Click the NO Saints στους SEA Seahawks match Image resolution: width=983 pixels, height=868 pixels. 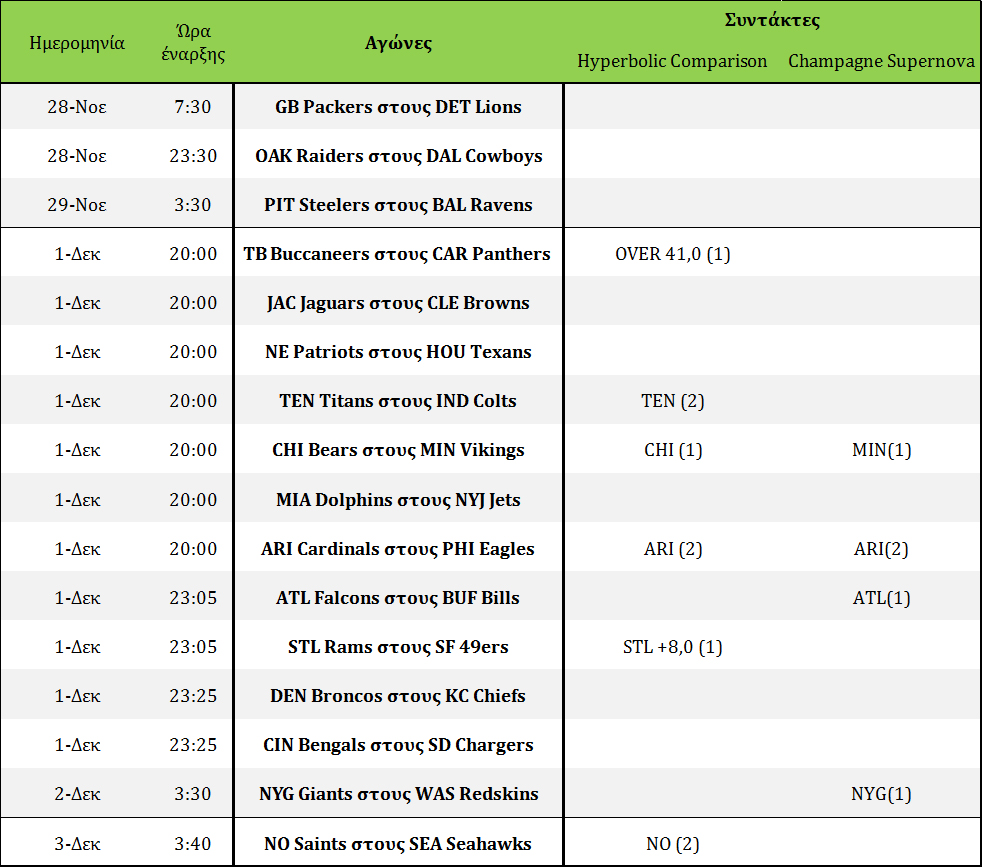coord(398,844)
